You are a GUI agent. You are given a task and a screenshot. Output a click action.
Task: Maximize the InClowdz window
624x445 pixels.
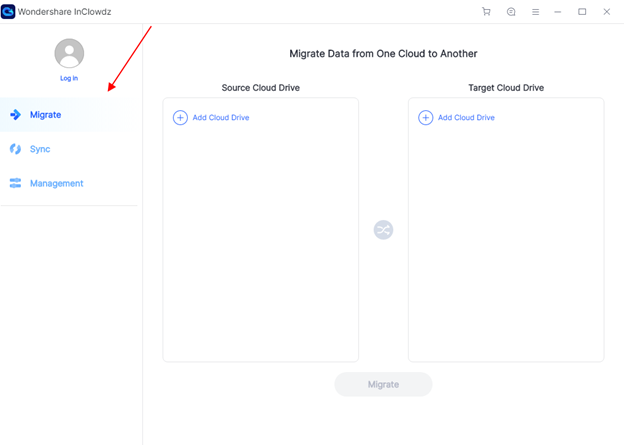point(582,12)
